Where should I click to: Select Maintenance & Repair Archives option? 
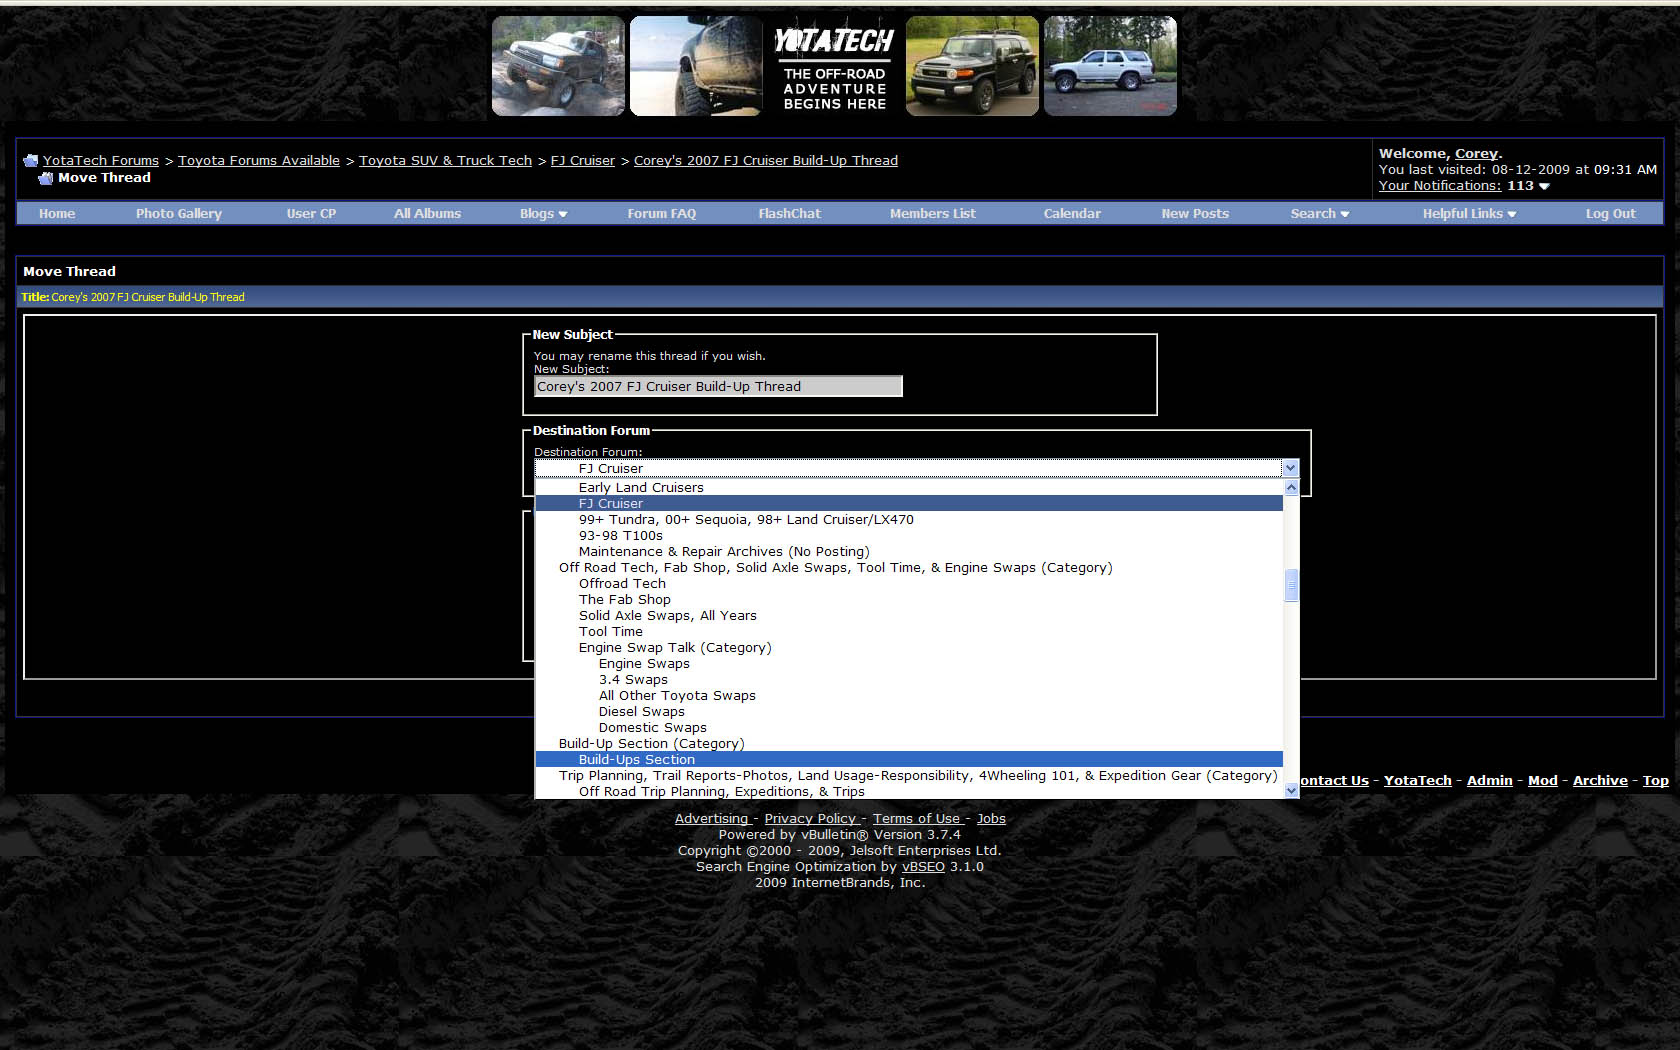(909, 552)
